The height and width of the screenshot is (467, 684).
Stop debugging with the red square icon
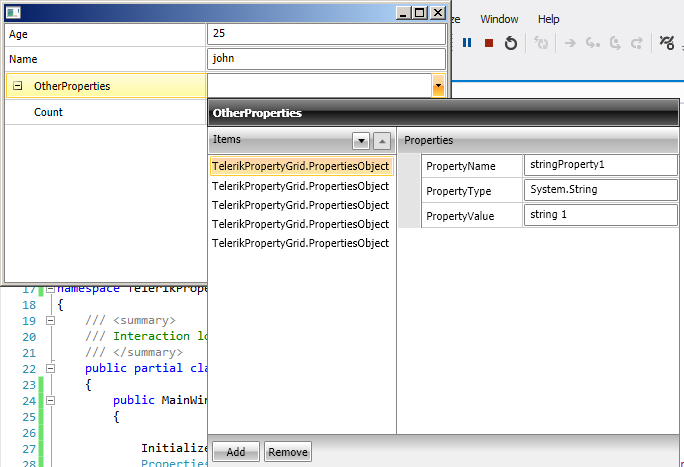coord(489,43)
